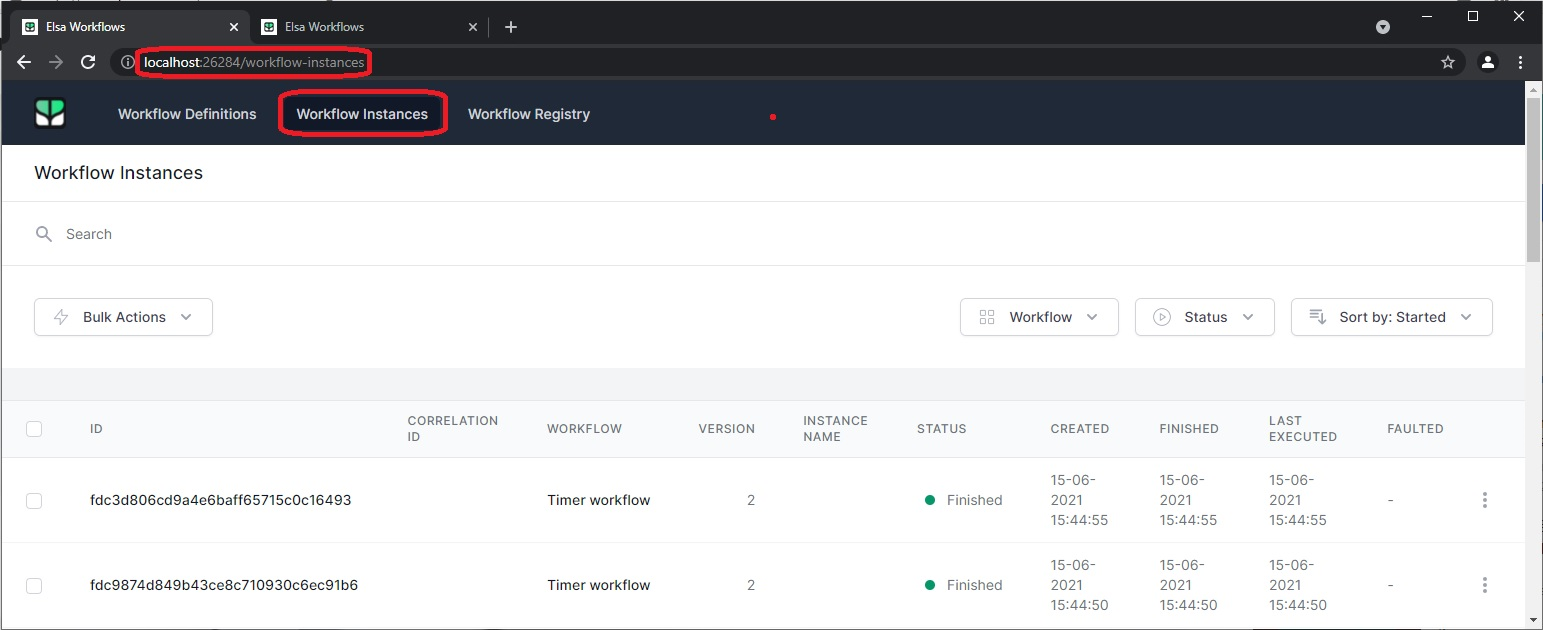The width and height of the screenshot is (1543, 630).
Task: Open the Bulk Actions dropdown
Action: [123, 317]
